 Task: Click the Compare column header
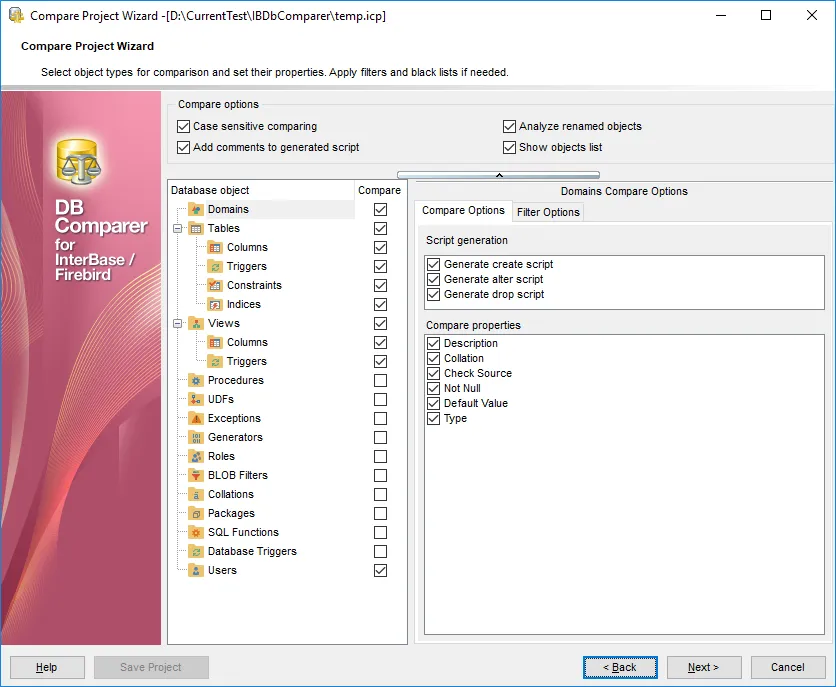point(380,190)
